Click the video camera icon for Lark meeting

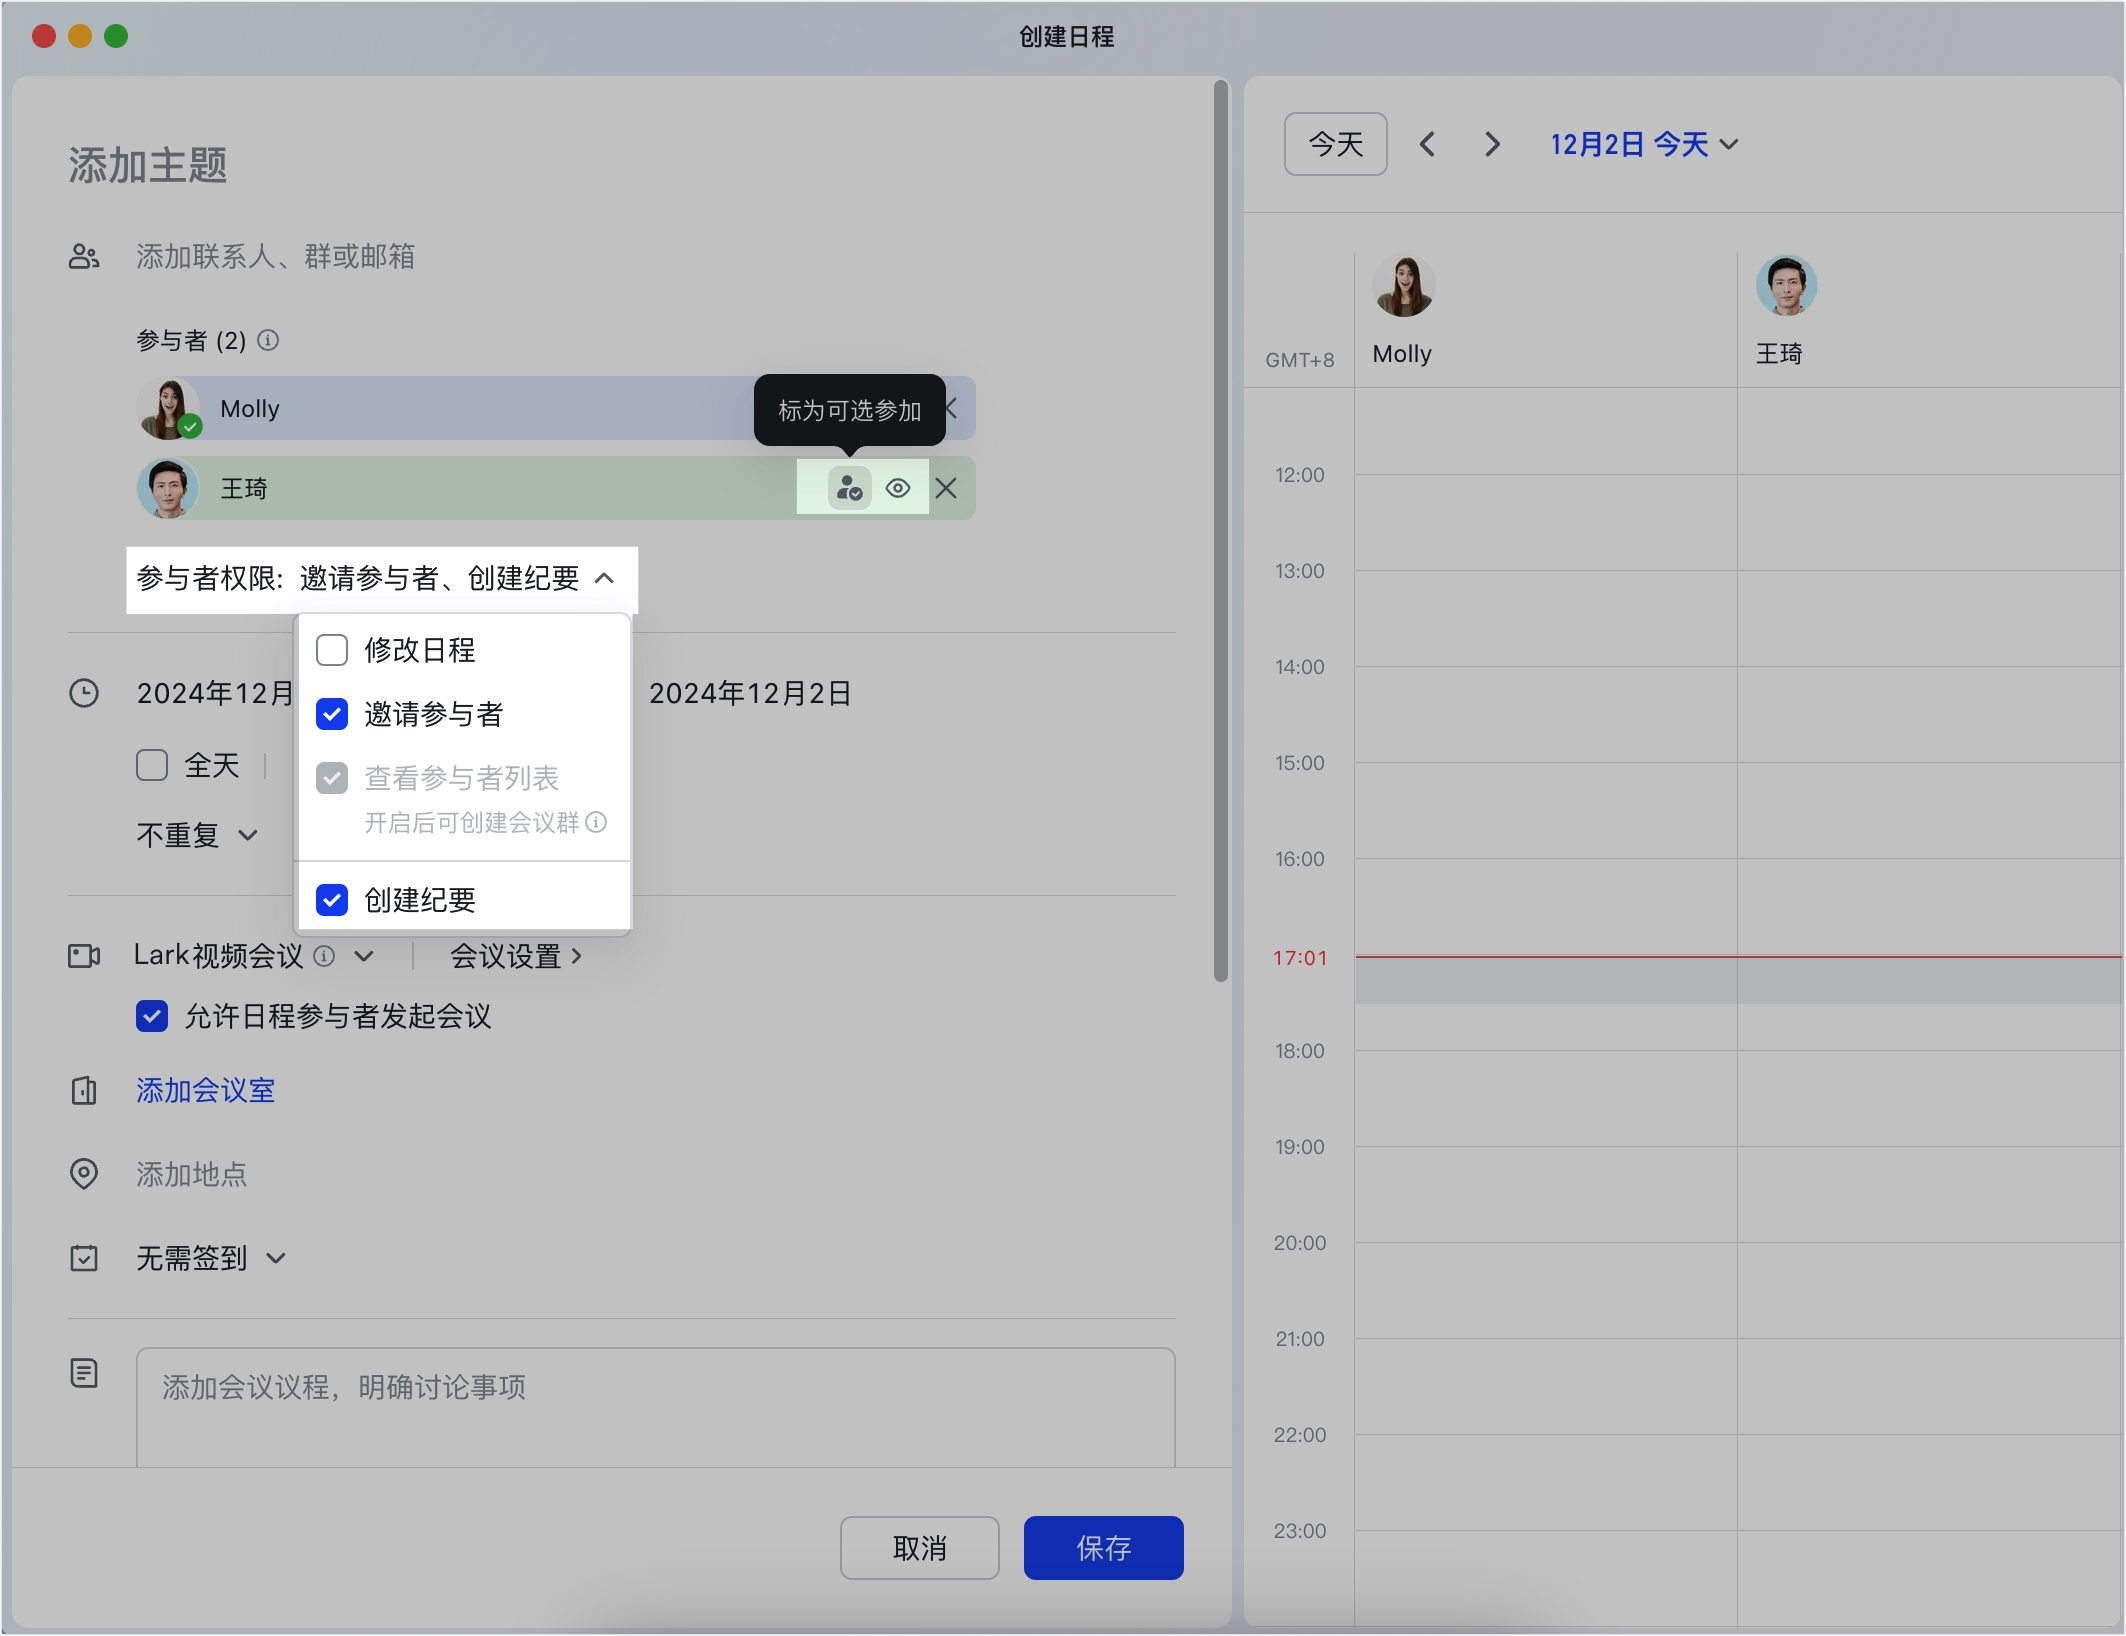[84, 956]
